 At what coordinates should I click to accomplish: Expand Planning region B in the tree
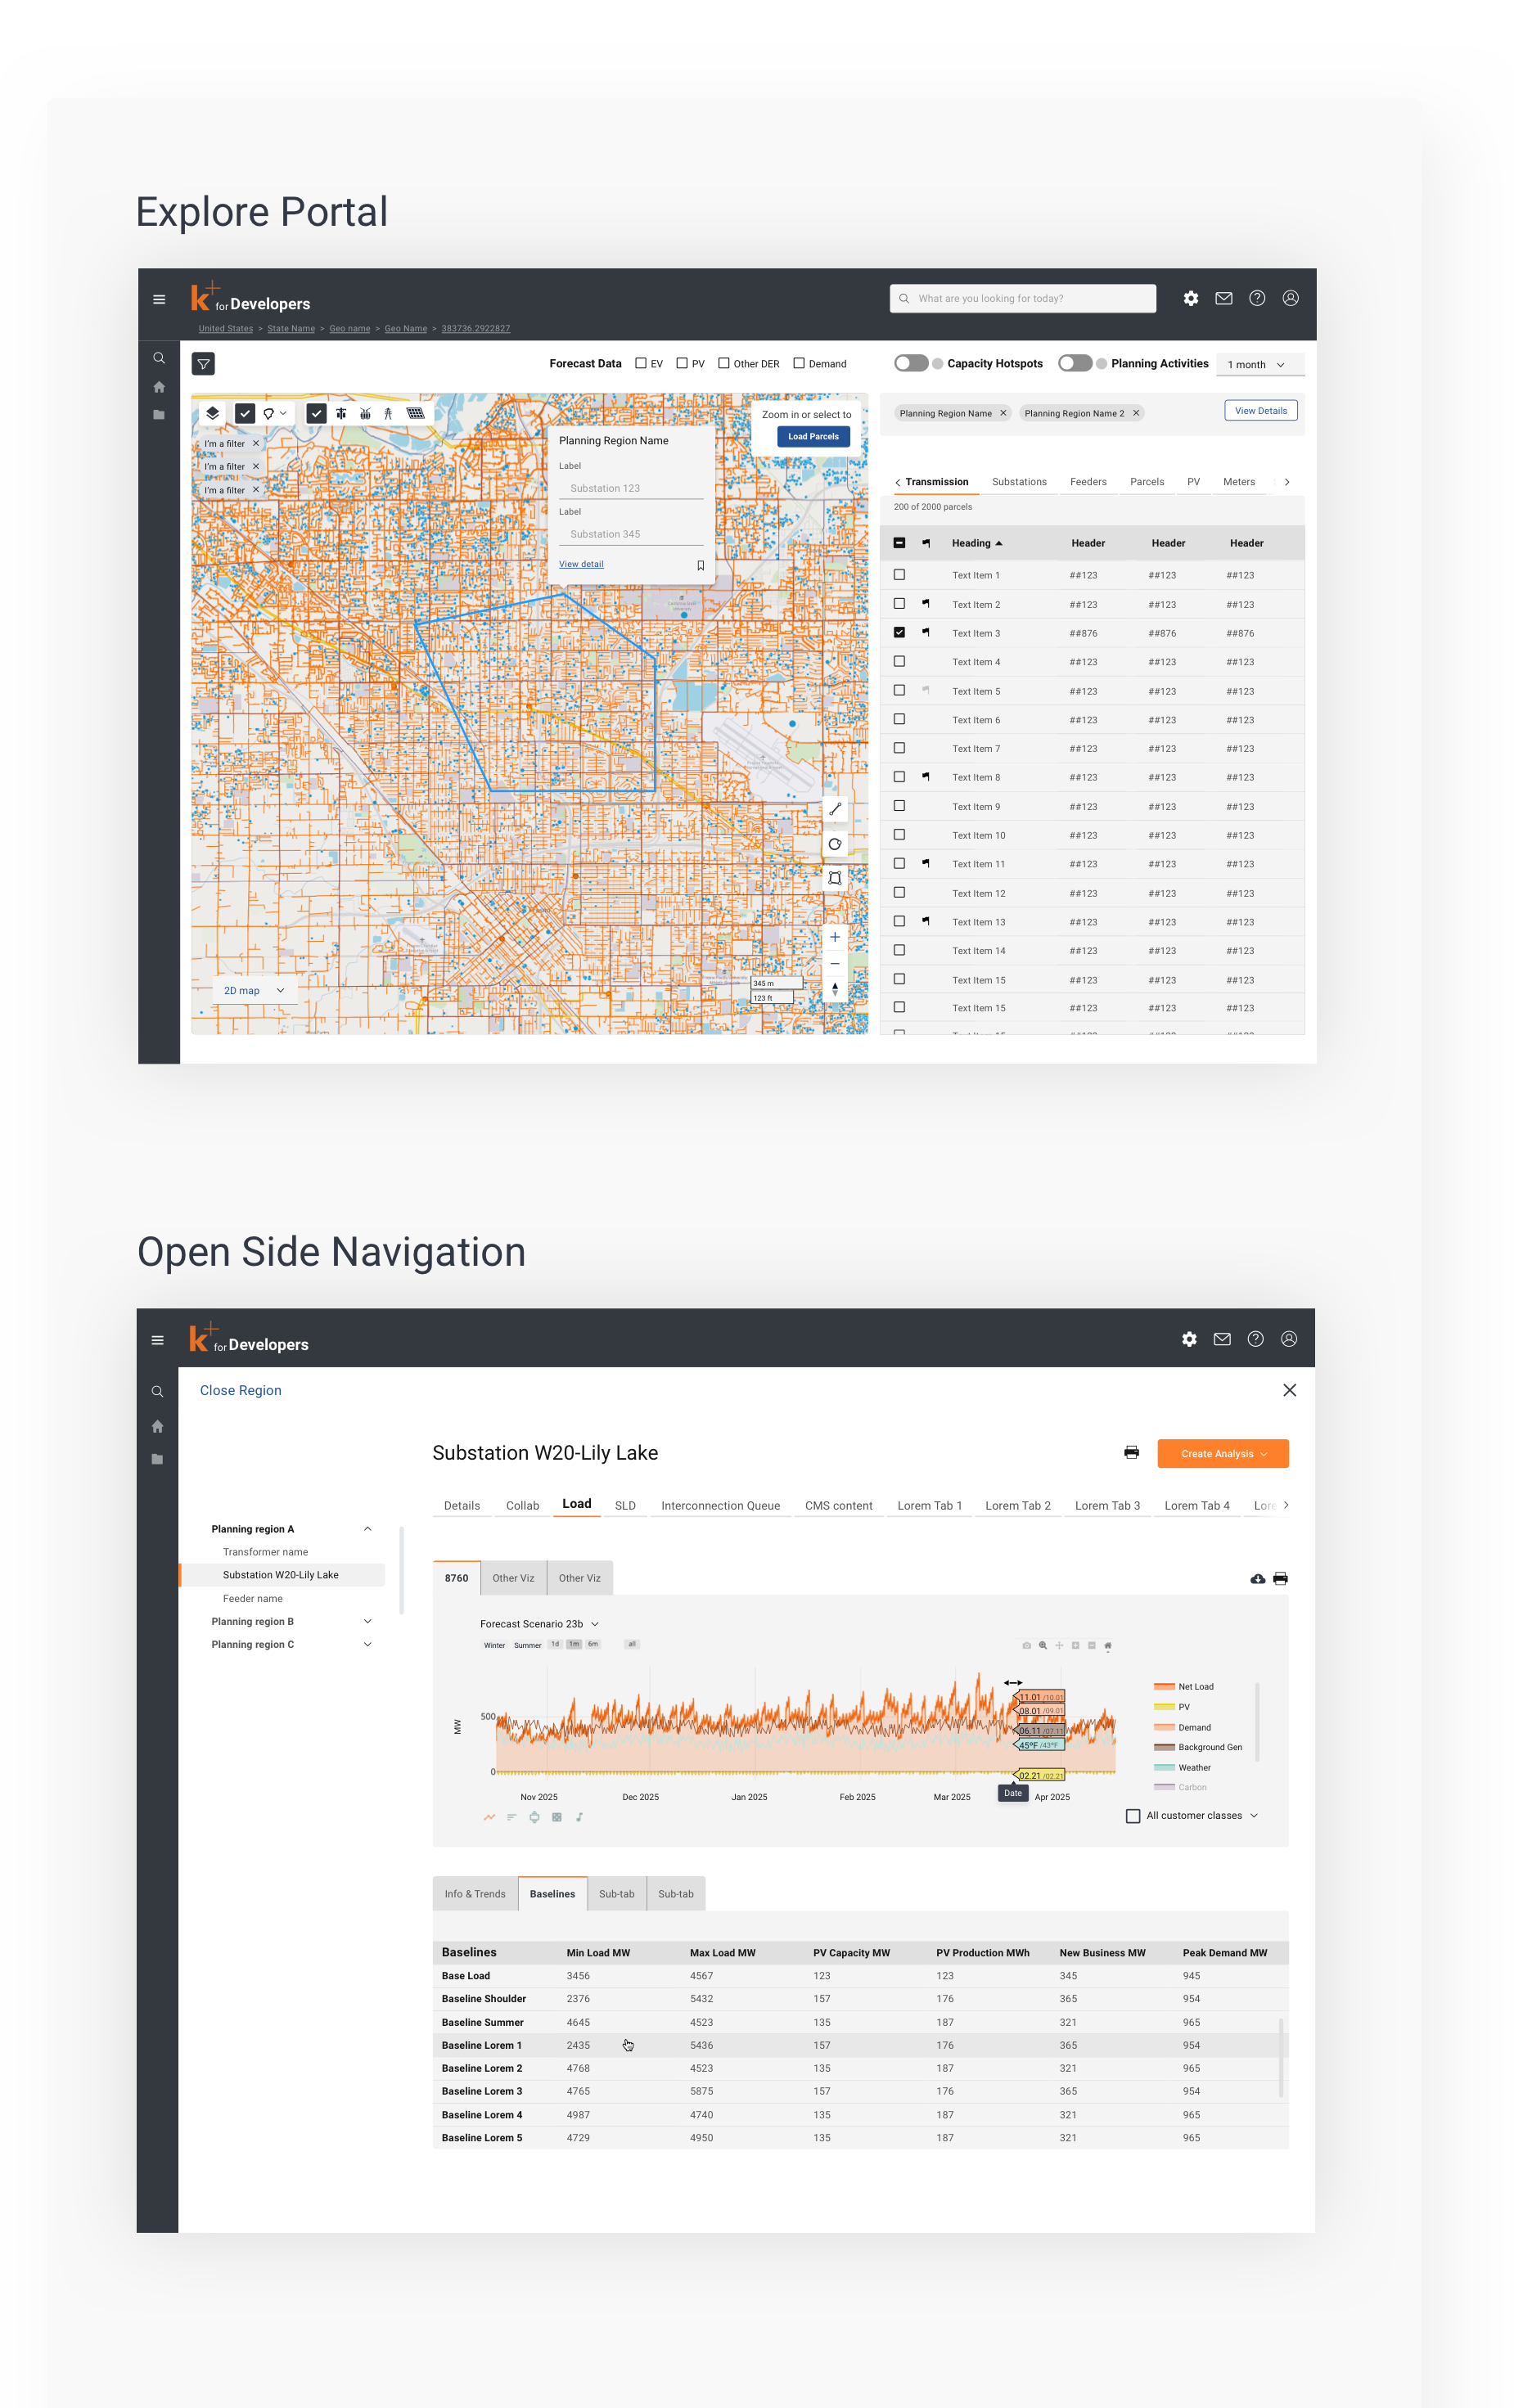click(x=367, y=1621)
